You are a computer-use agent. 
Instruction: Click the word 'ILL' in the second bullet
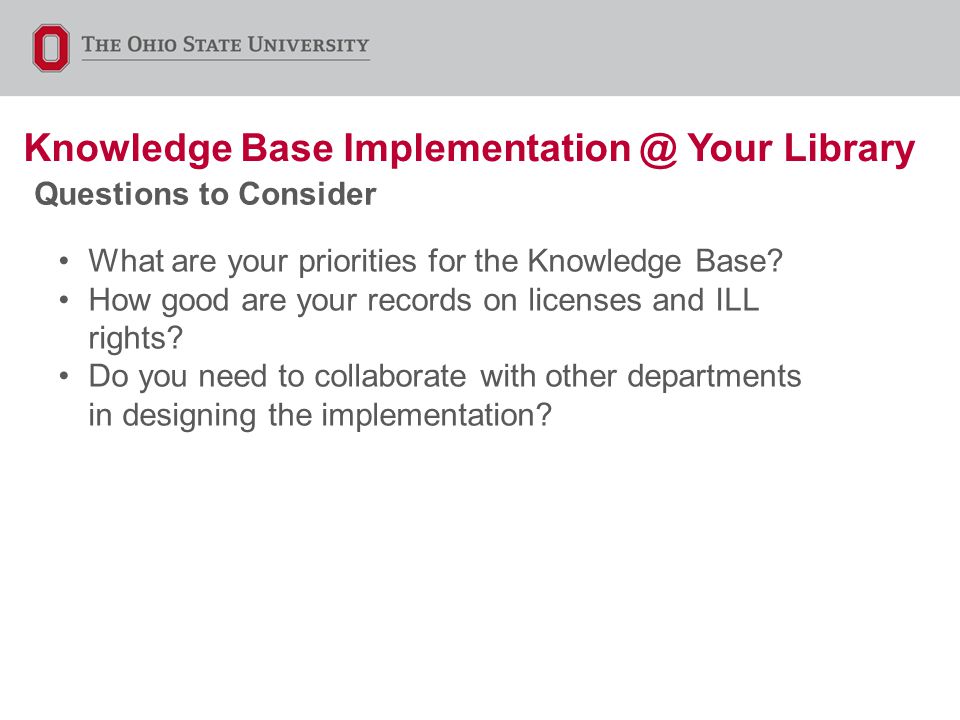737,300
